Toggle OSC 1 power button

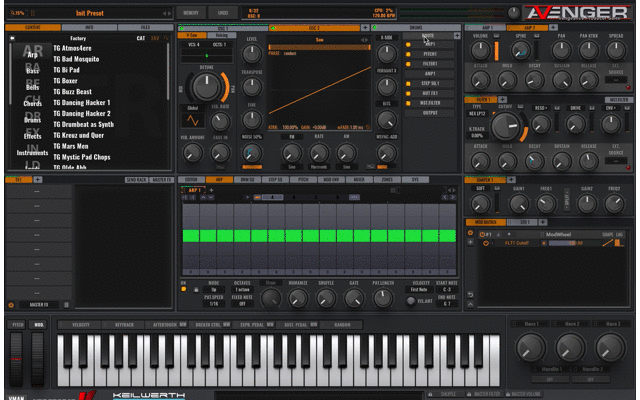[182, 28]
